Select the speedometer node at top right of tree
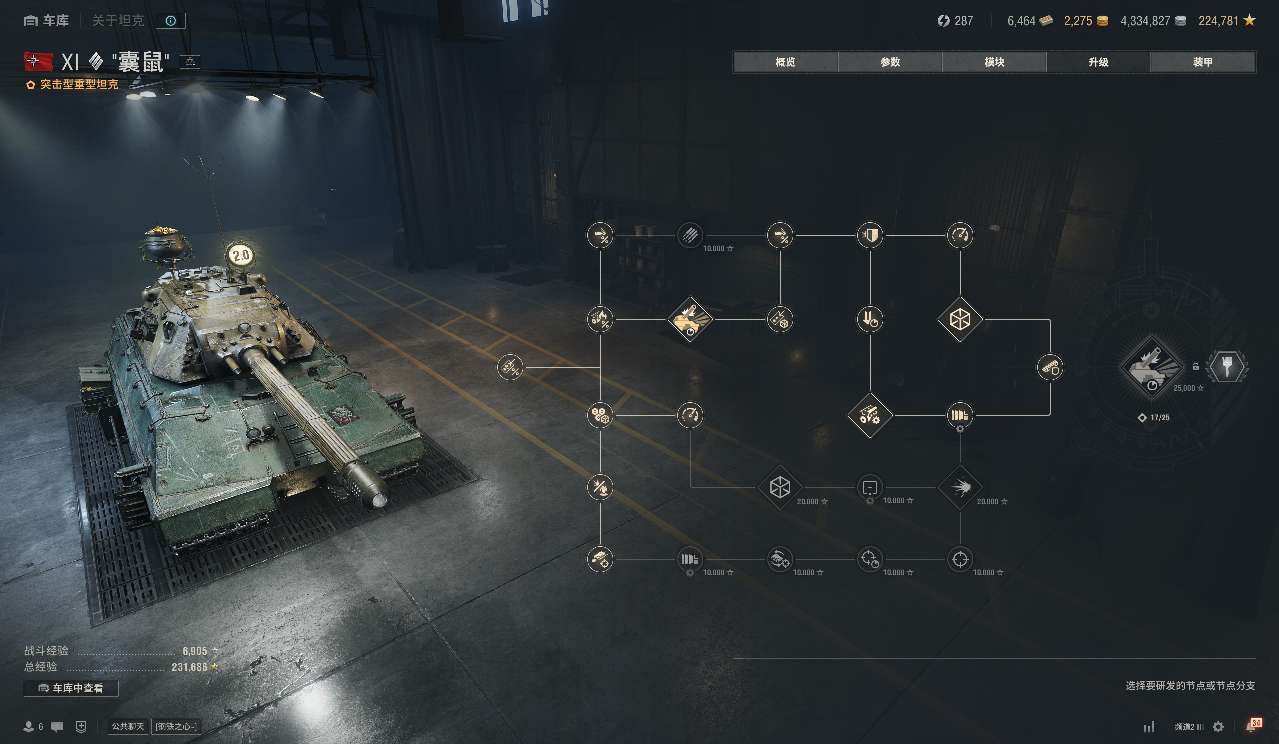This screenshot has width=1279, height=744. [960, 235]
